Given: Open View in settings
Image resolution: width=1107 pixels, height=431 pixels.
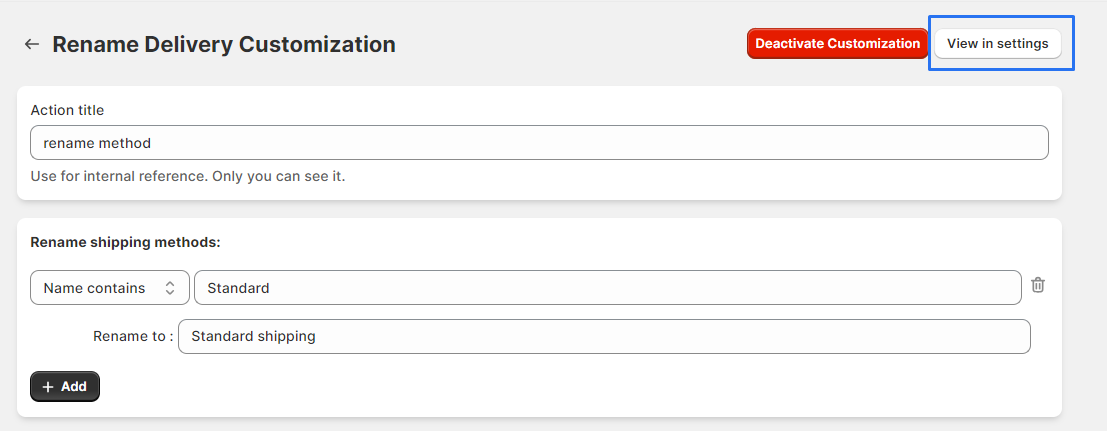Looking at the screenshot, I should coord(997,44).
